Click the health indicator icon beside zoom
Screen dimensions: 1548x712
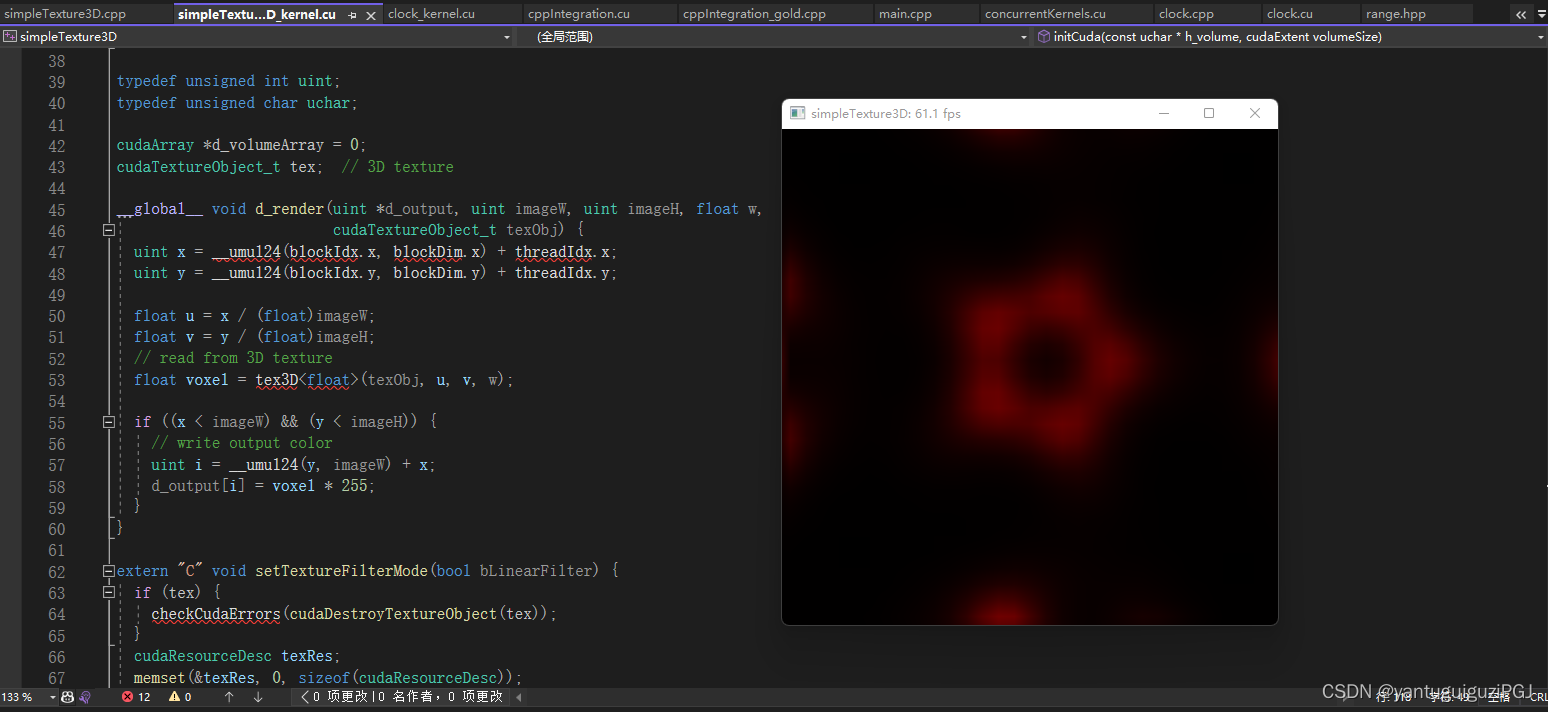[x=67, y=697]
